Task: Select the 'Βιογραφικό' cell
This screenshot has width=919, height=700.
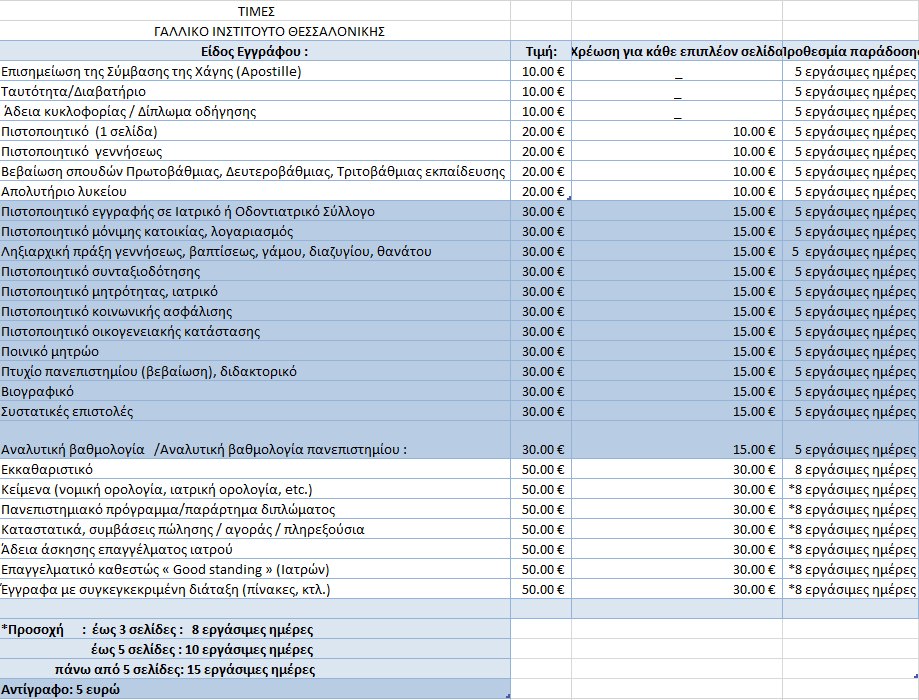Action: [x=38, y=391]
